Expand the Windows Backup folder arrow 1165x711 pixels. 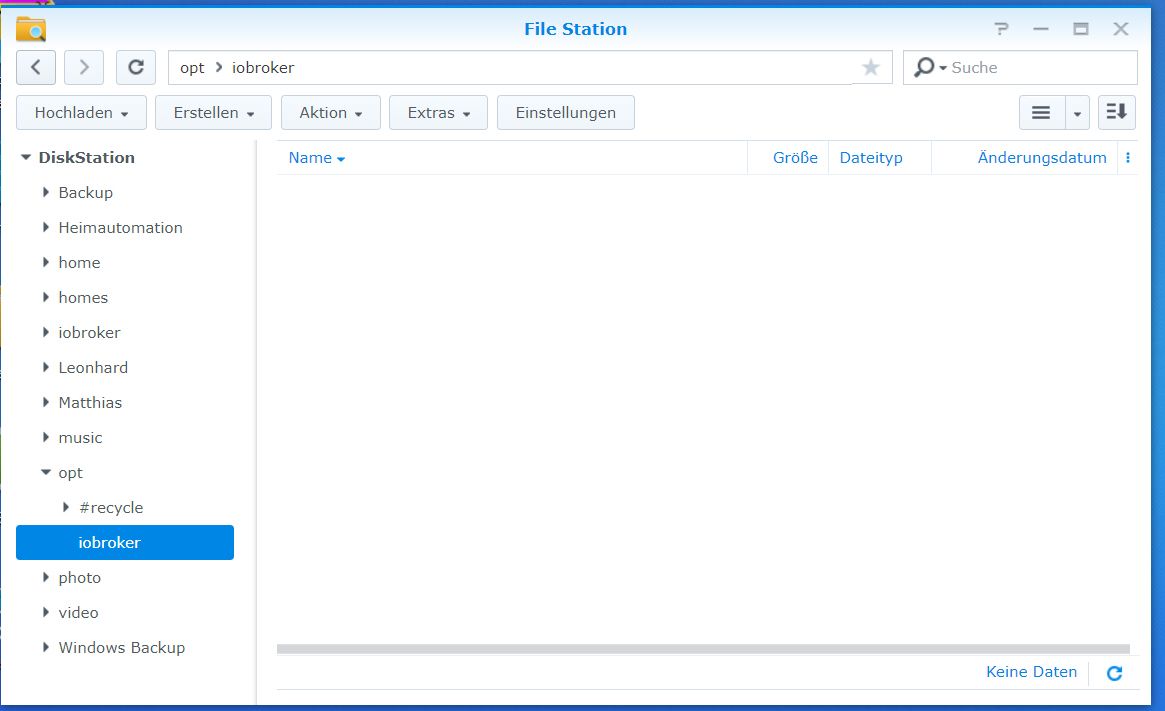[46, 647]
